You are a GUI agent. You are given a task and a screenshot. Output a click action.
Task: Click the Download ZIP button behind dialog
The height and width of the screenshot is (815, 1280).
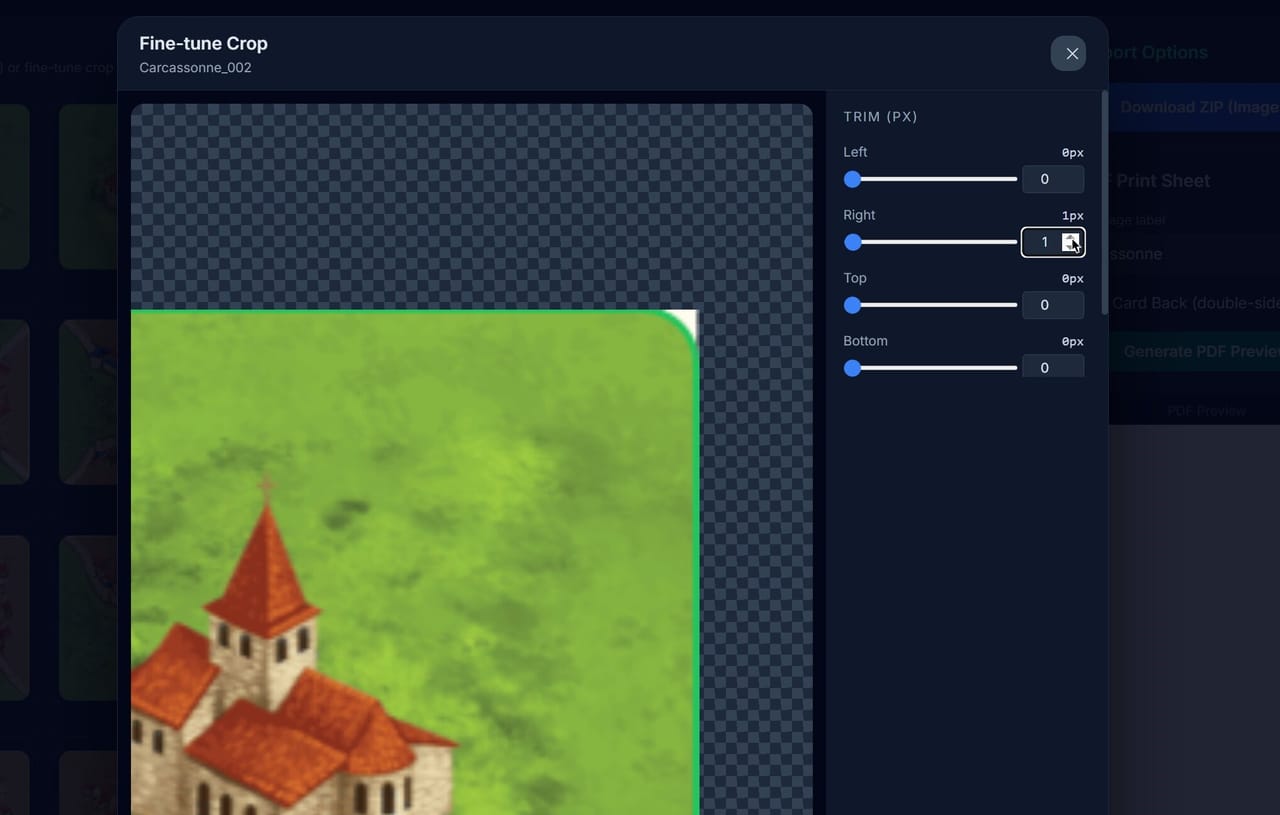pyautogui.click(x=1194, y=107)
